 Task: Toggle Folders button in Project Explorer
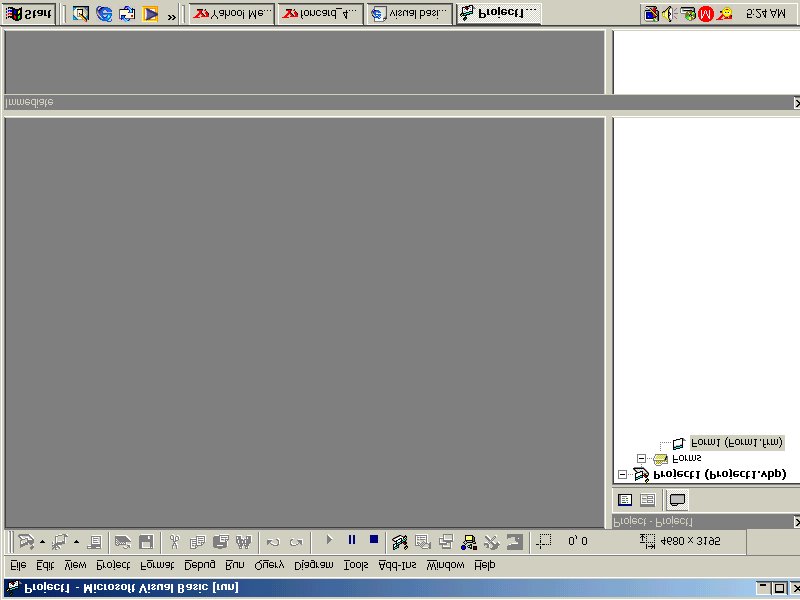(678, 499)
